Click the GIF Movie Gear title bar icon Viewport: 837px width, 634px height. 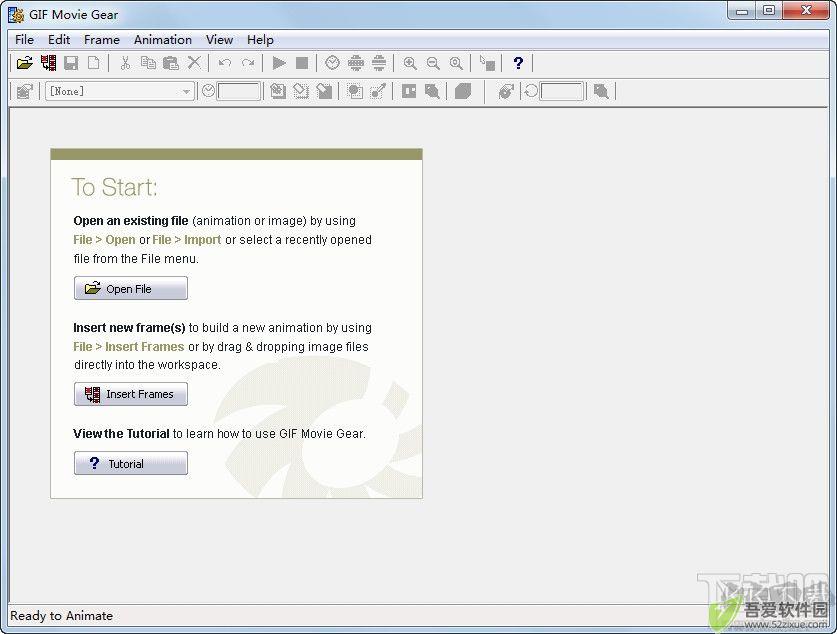point(16,14)
